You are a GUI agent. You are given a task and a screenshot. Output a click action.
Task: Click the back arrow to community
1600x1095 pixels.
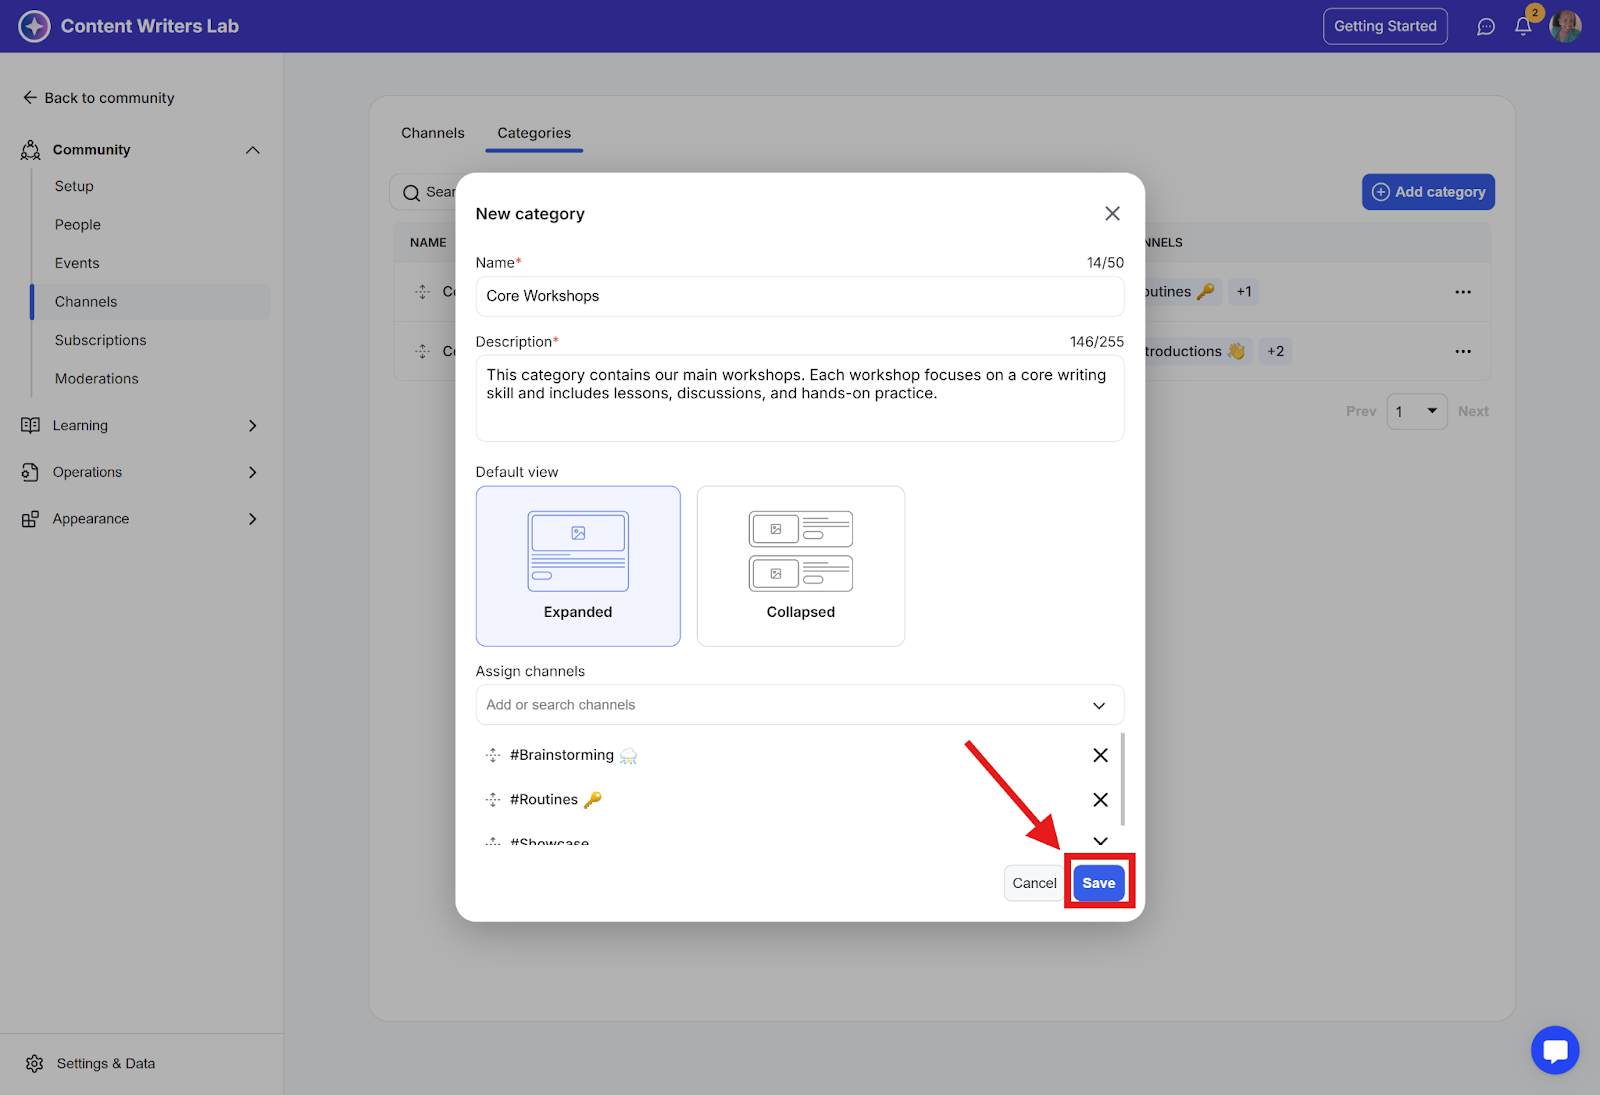point(30,98)
